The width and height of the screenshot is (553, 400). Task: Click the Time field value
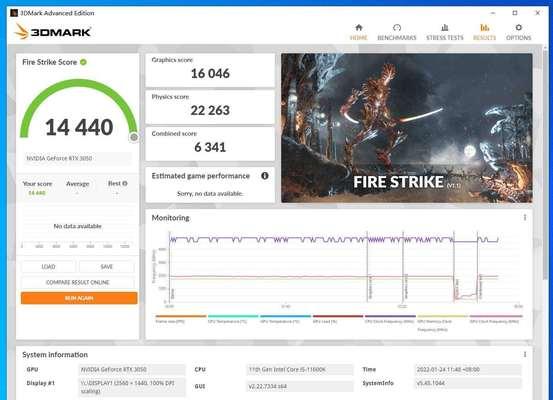[x=467, y=369]
